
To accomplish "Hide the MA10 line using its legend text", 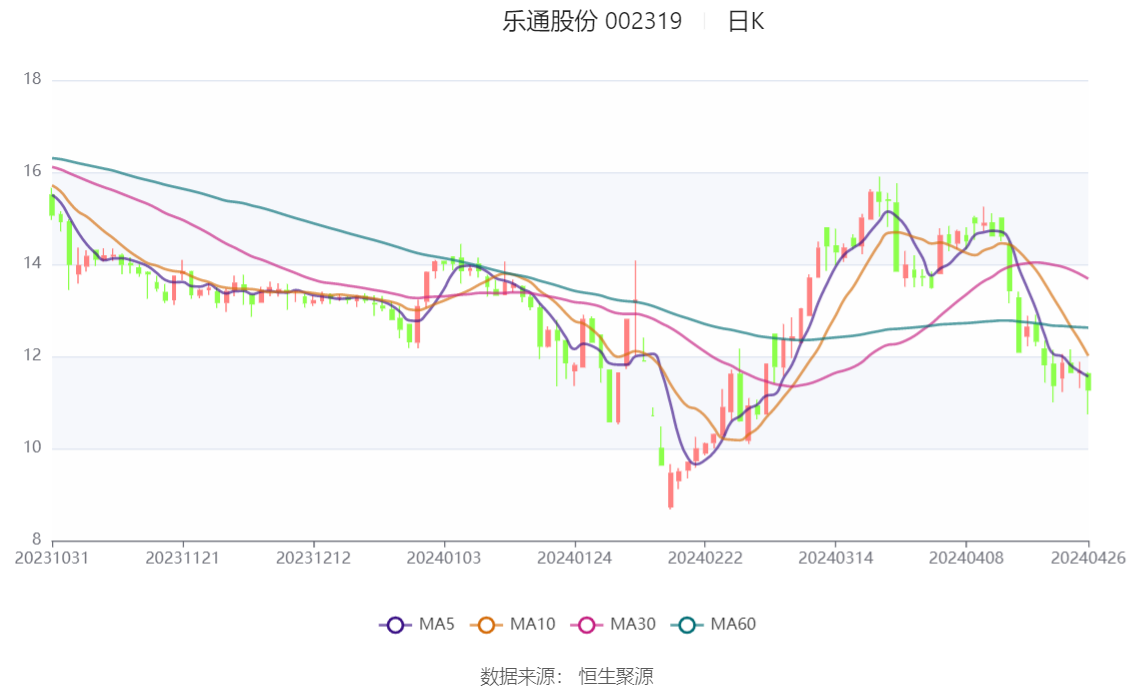I will pos(532,625).
